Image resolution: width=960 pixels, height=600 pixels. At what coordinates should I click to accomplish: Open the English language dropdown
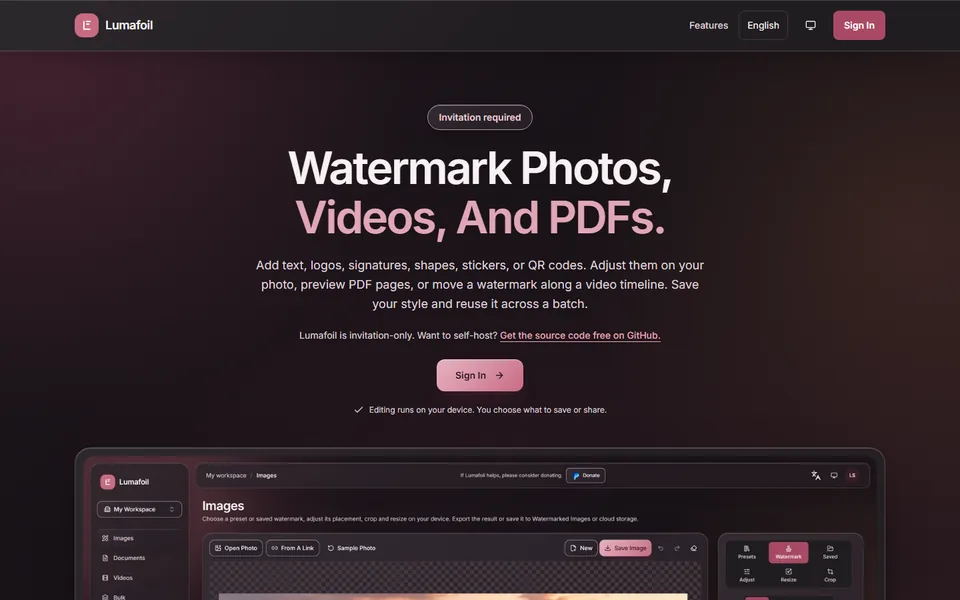(763, 25)
